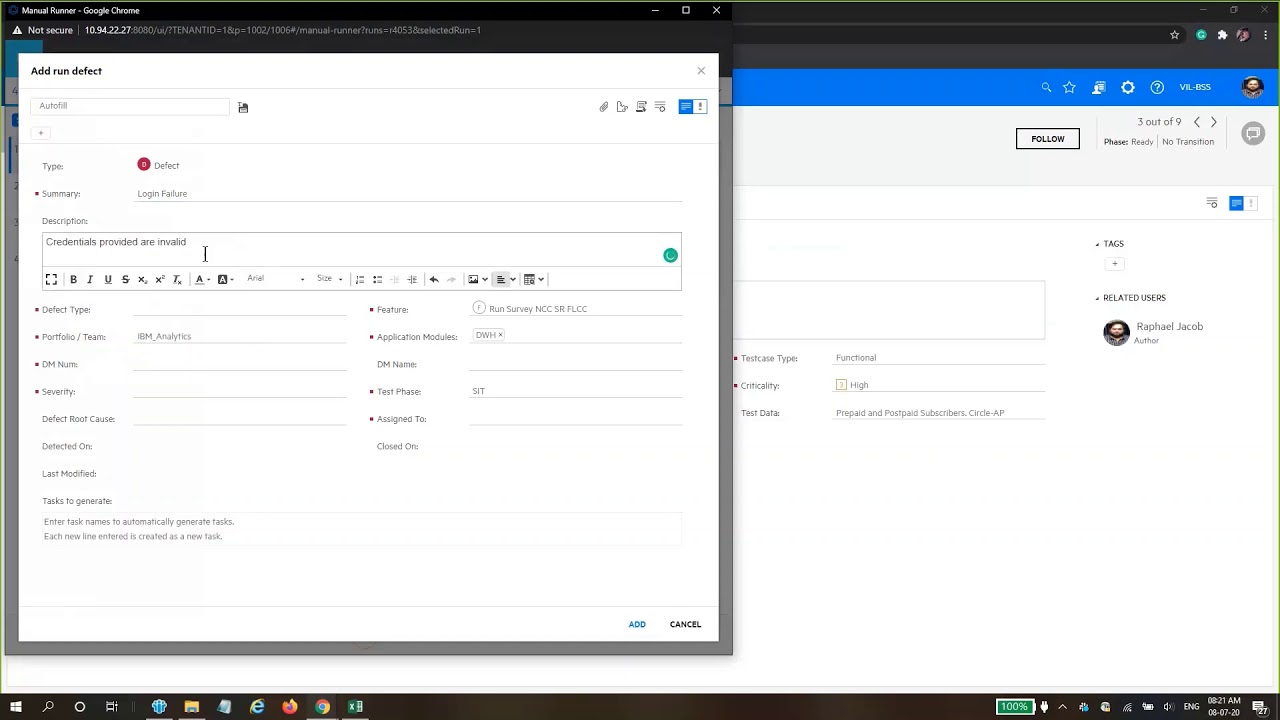Click the Grammarly icon in description
The width and height of the screenshot is (1280, 720).
point(670,256)
